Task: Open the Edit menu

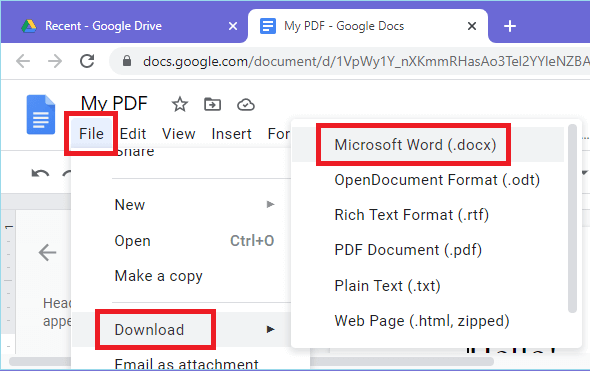Action: tap(133, 134)
